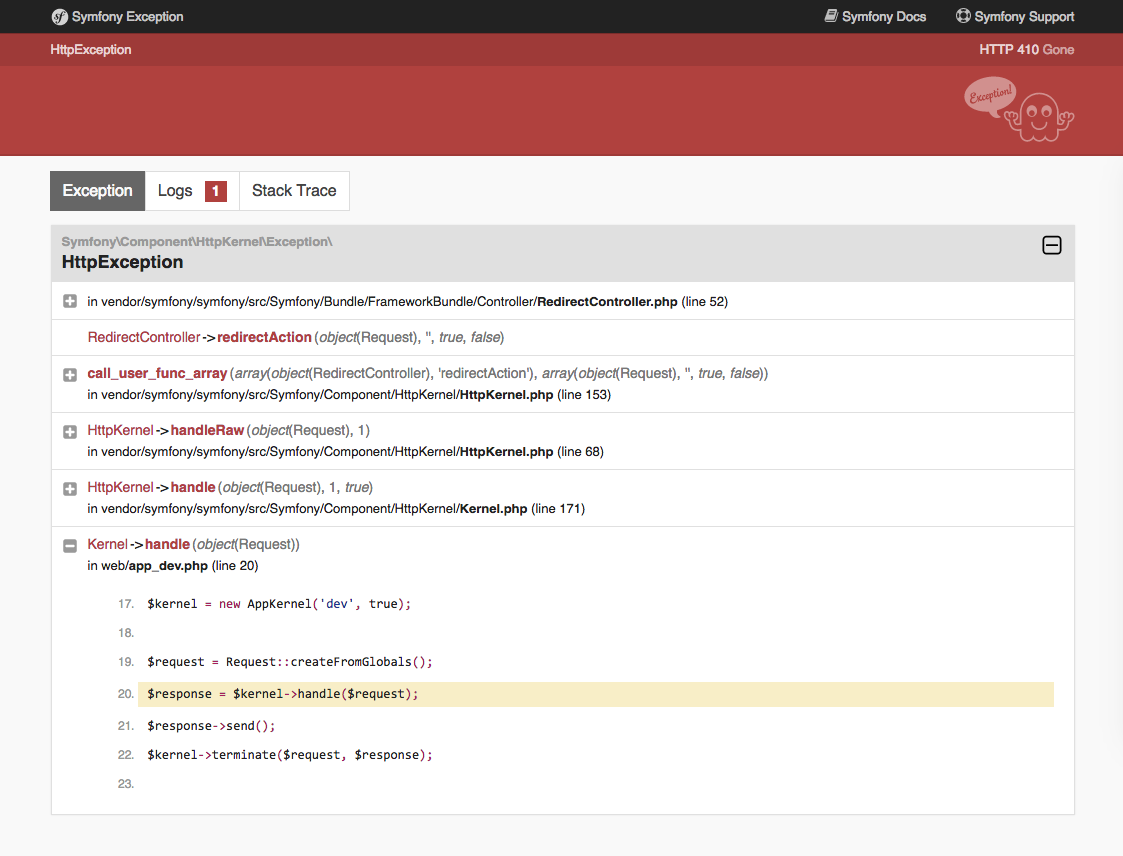Viewport: 1123px width, 856px height.
Task: Click HttpException label in red bar
Action: pos(91,49)
